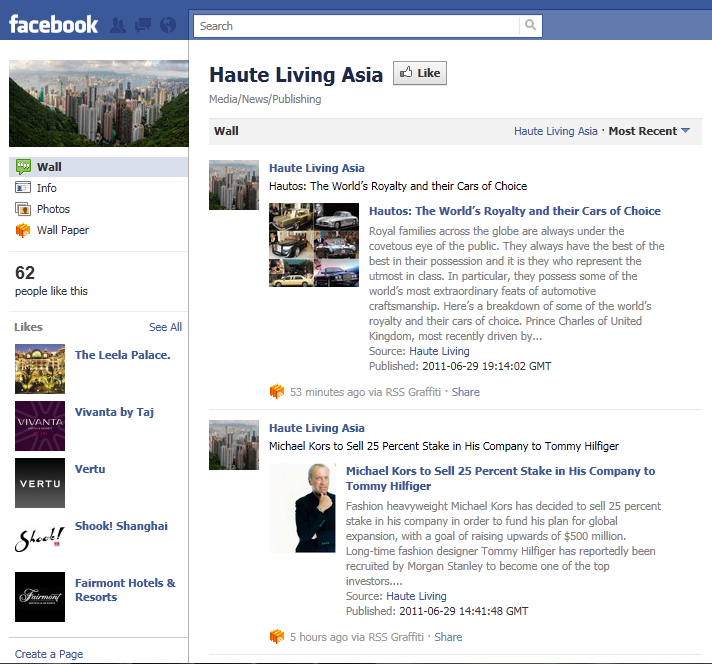The height and width of the screenshot is (664, 712).
Task: Share the royalty cars post
Action: point(466,392)
